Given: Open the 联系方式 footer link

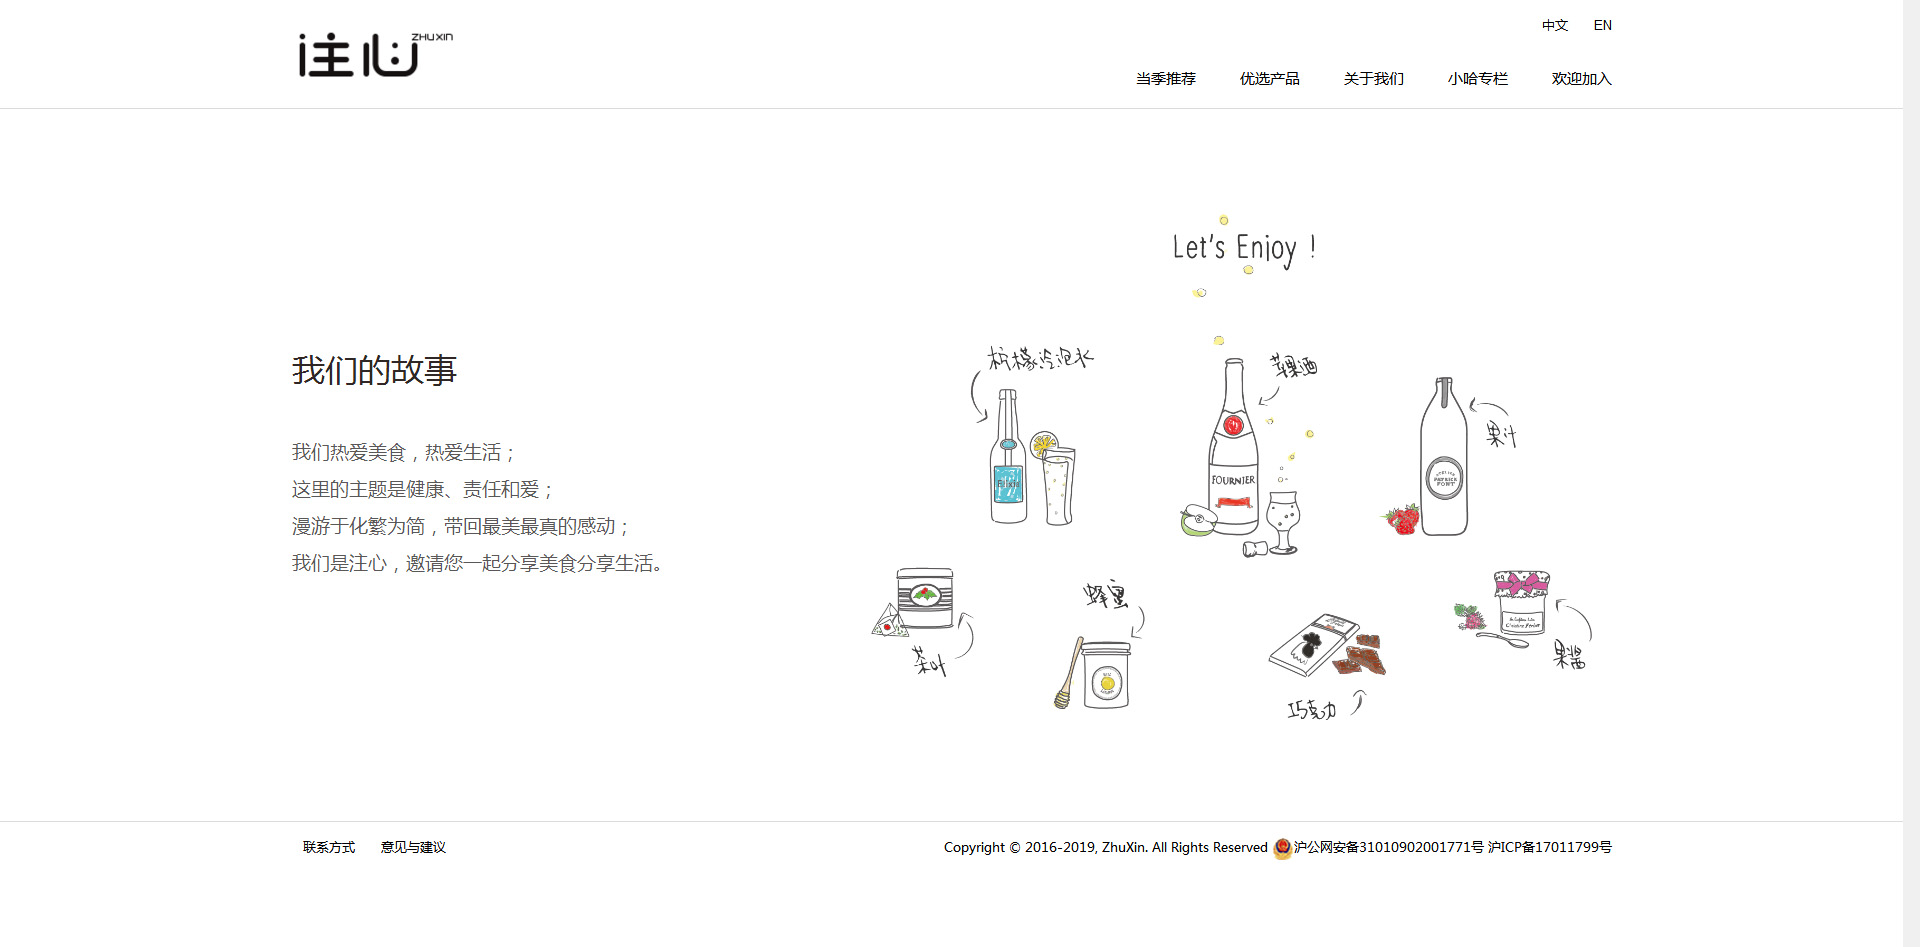Looking at the screenshot, I should pos(329,847).
